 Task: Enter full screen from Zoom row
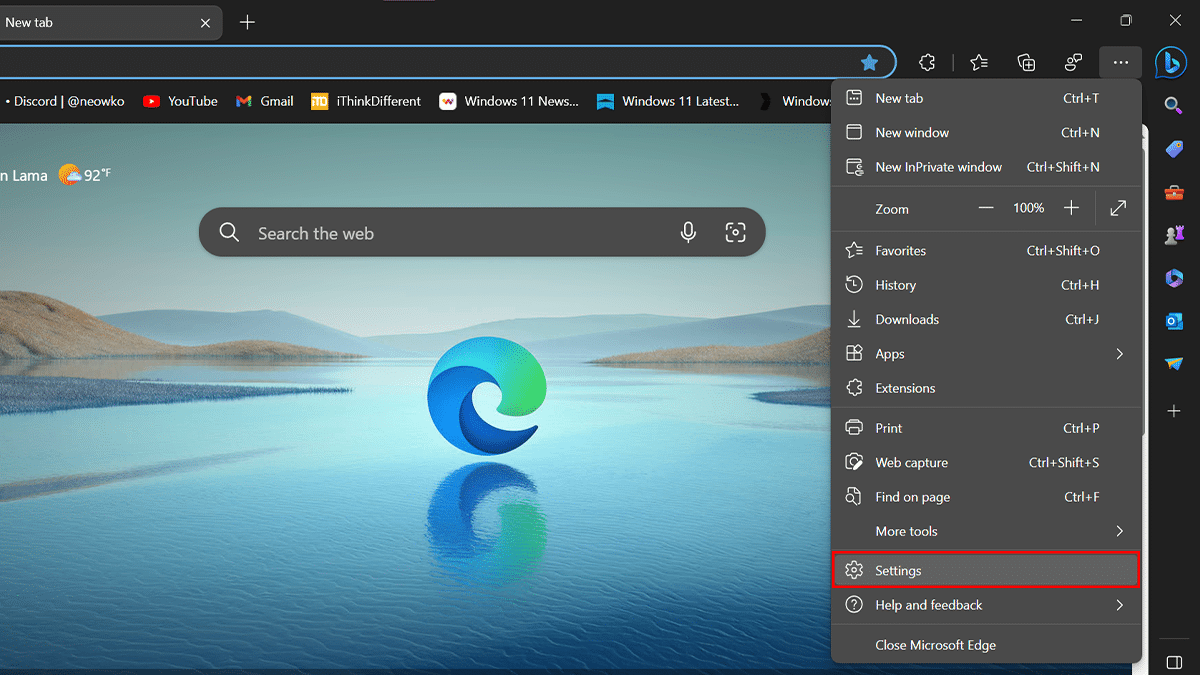click(x=1118, y=208)
